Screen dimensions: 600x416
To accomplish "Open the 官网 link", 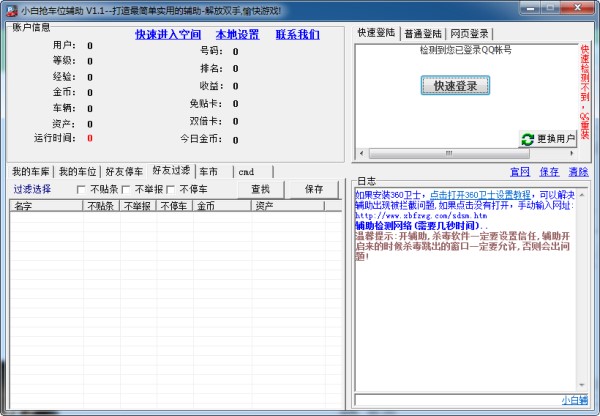I will coord(520,172).
